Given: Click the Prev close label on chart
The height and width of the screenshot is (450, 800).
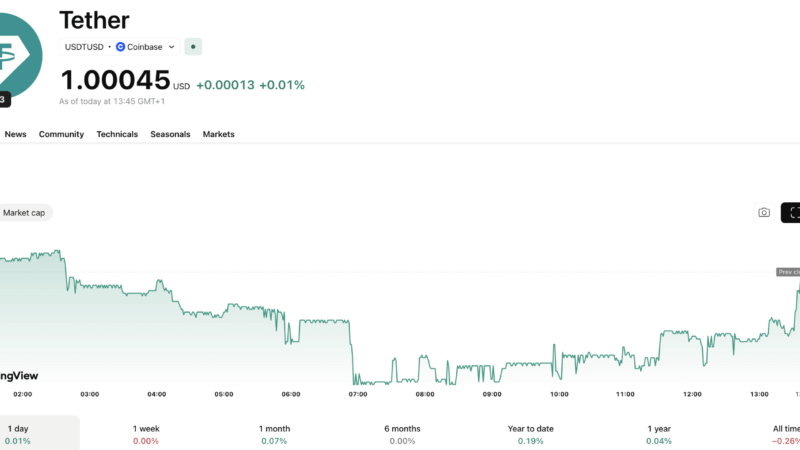Looking at the screenshot, I should [788, 272].
